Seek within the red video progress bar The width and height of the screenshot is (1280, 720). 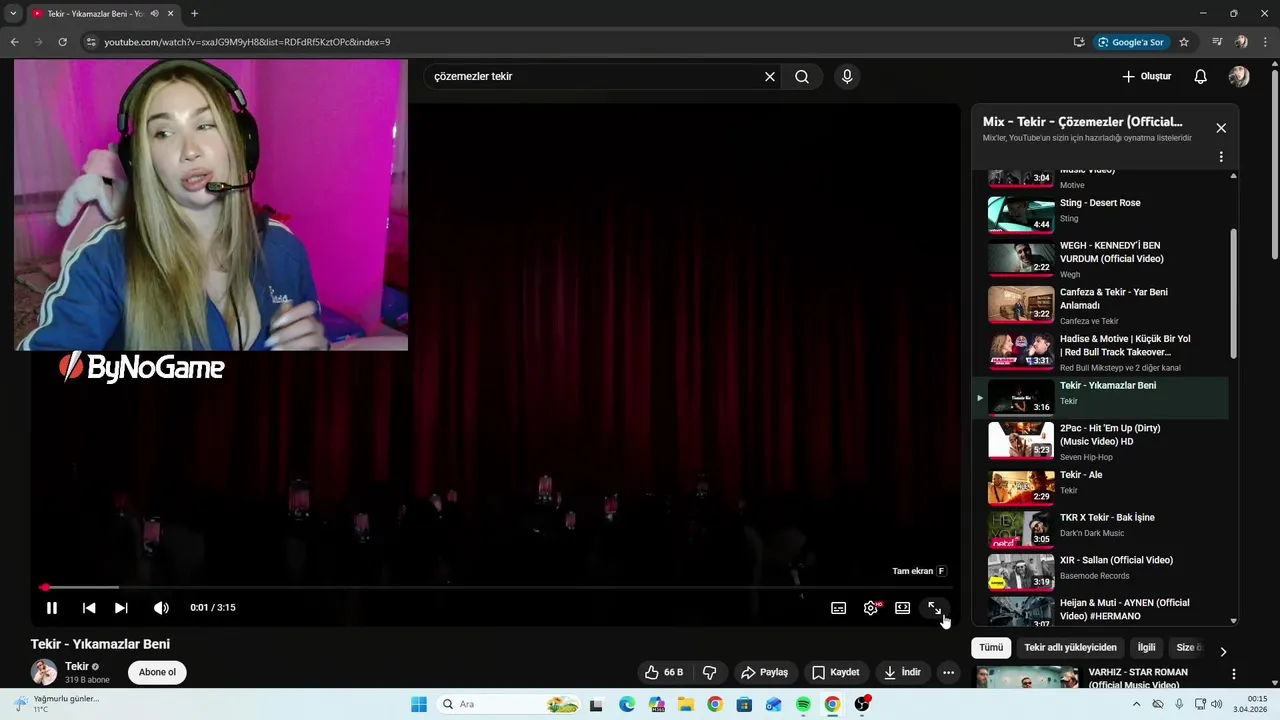[x=495, y=587]
